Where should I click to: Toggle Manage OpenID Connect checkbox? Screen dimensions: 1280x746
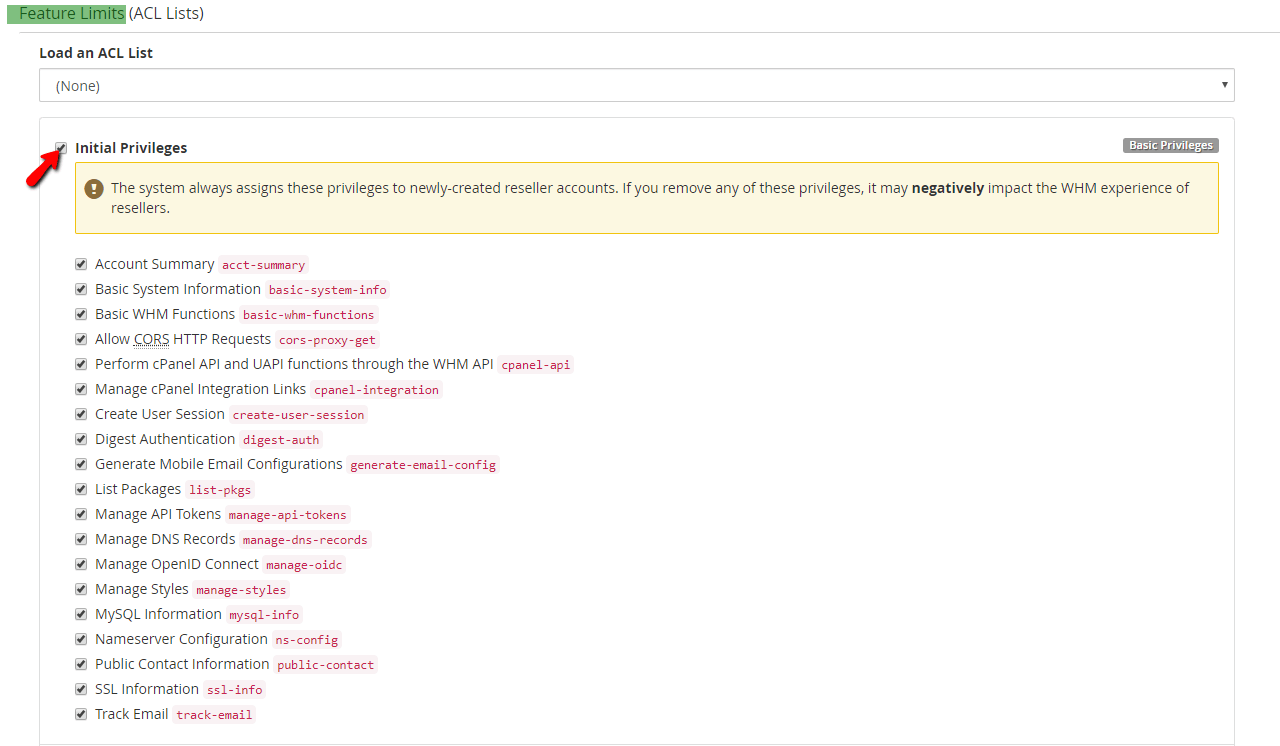click(81, 565)
